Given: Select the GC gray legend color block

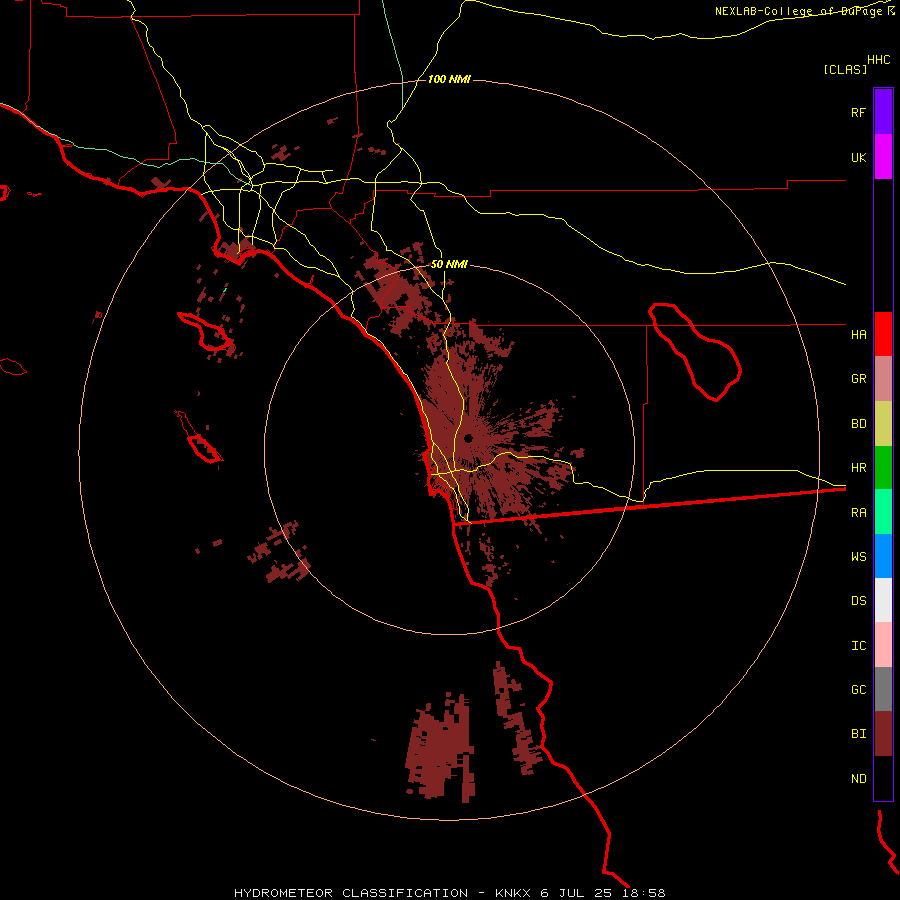Looking at the screenshot, I should (883, 689).
